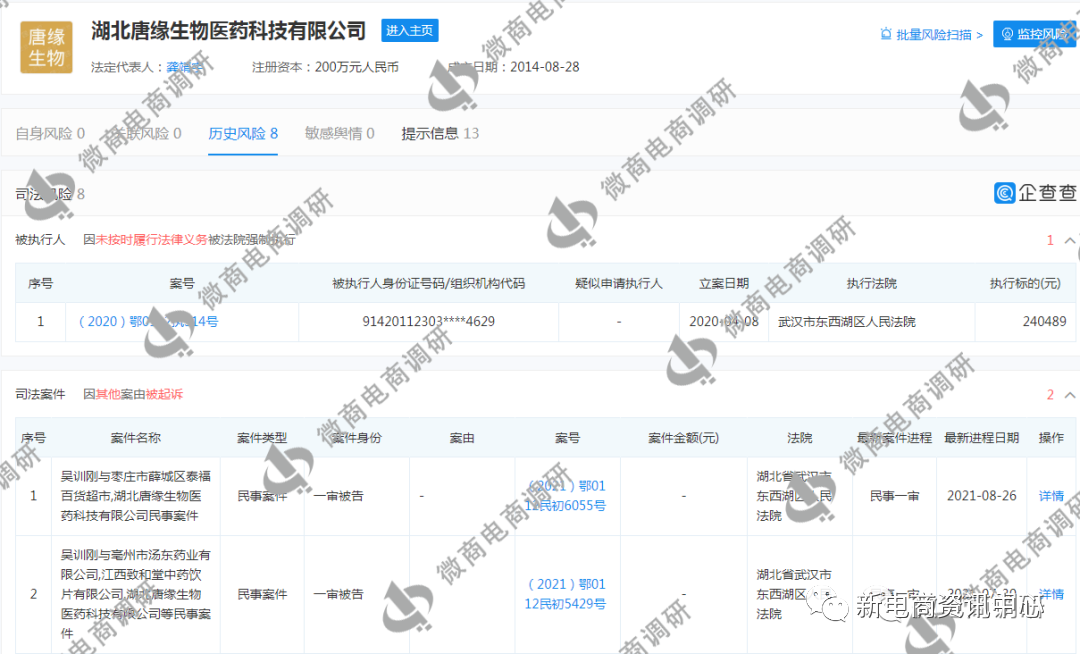
Task: Switch to the 自身风险 0 tab
Action: pos(50,134)
